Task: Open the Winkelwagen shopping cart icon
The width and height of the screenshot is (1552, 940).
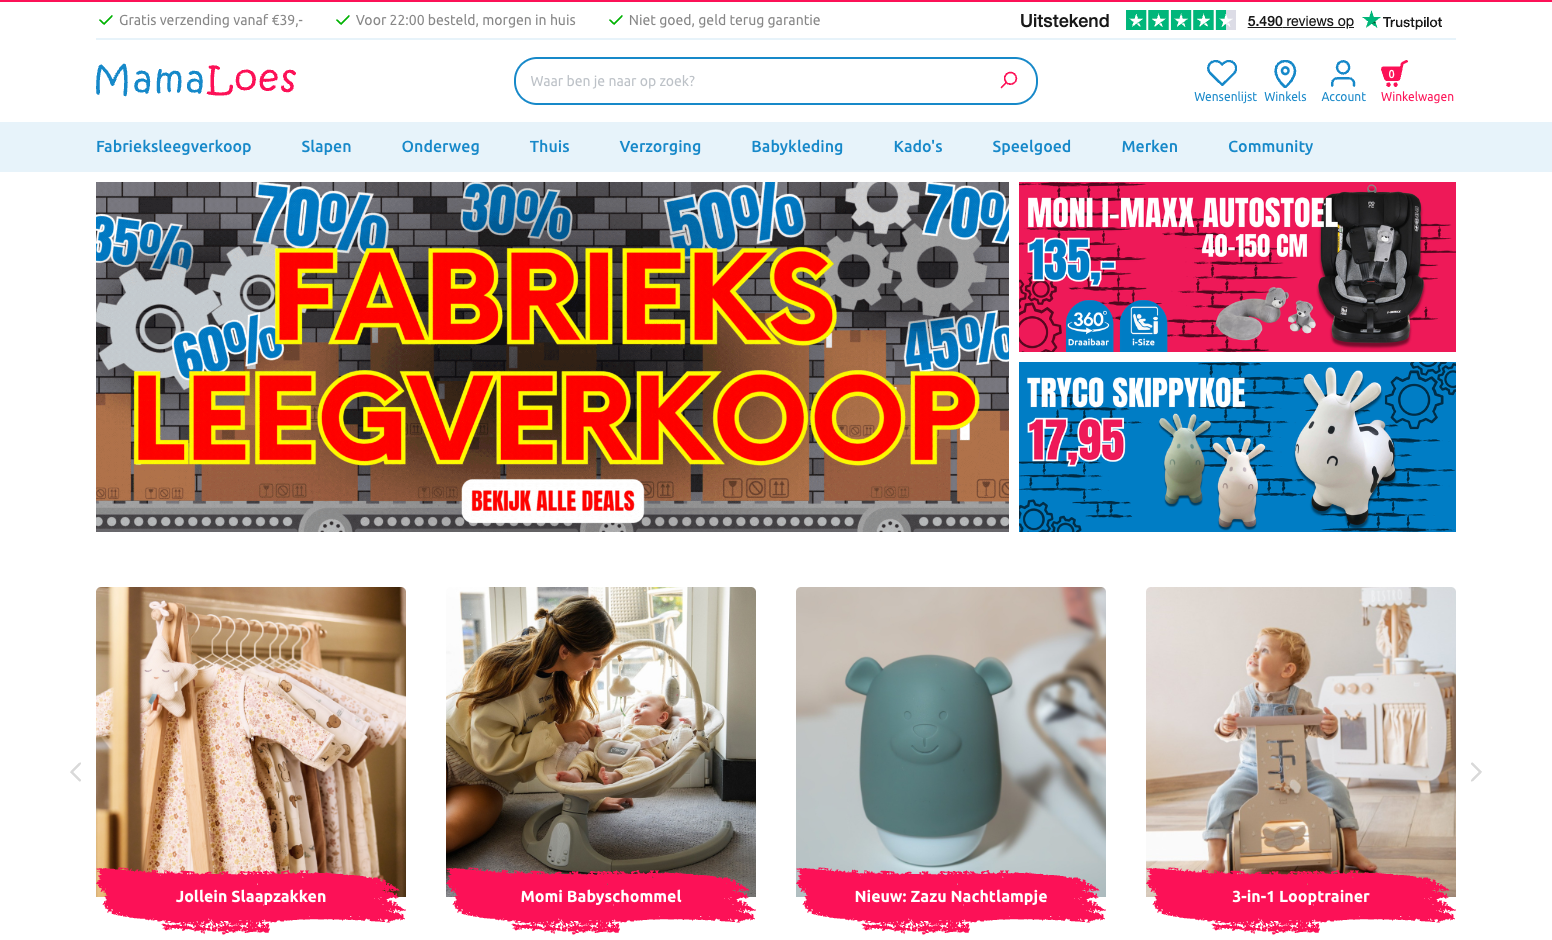Action: tap(1394, 73)
